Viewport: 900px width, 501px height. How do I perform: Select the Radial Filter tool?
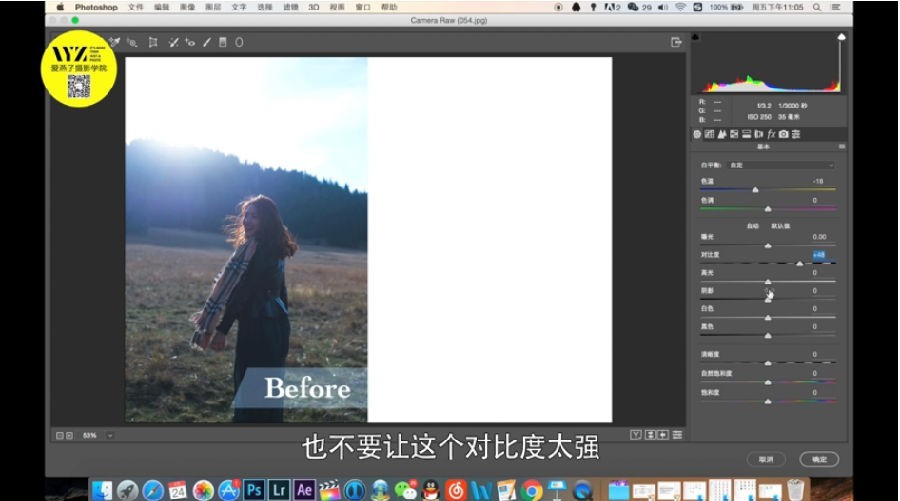tap(239, 42)
